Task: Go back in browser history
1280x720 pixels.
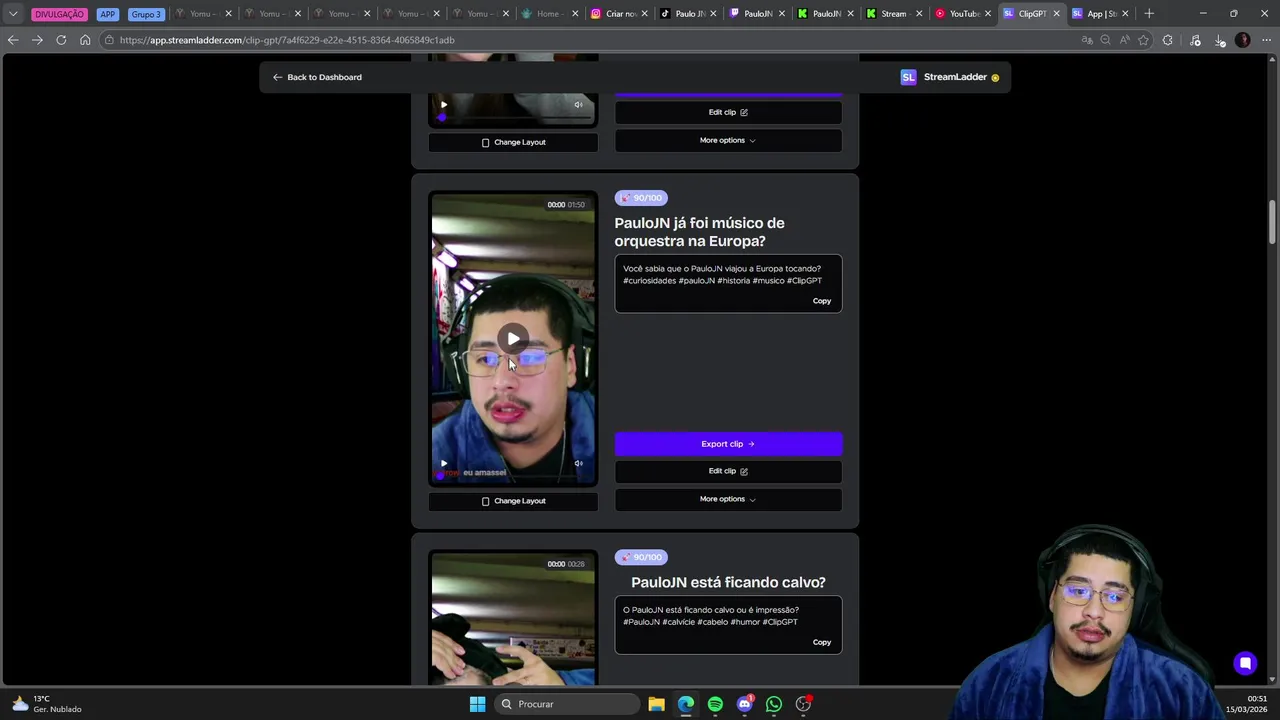Action: pyautogui.click(x=13, y=40)
